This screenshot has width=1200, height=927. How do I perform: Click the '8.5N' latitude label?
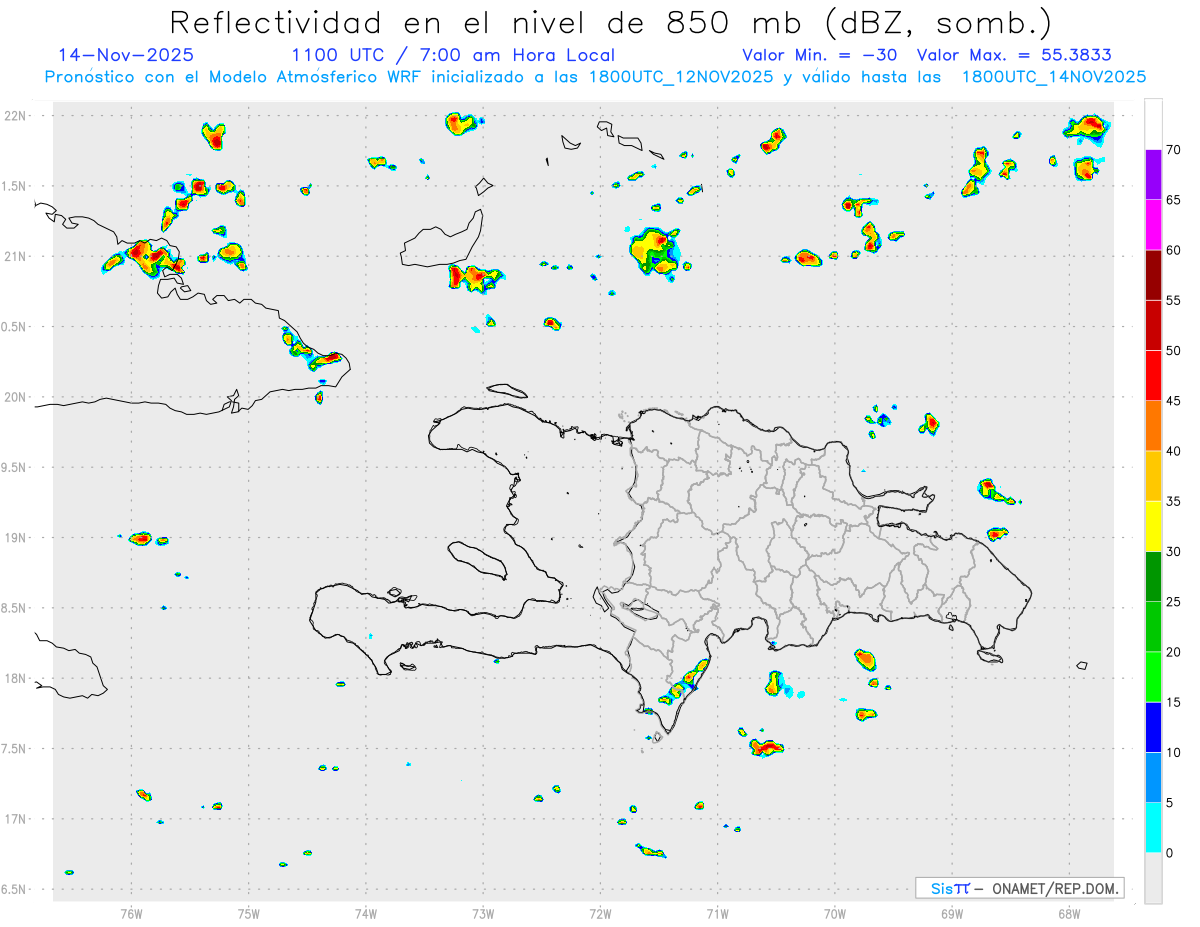[x=15, y=608]
